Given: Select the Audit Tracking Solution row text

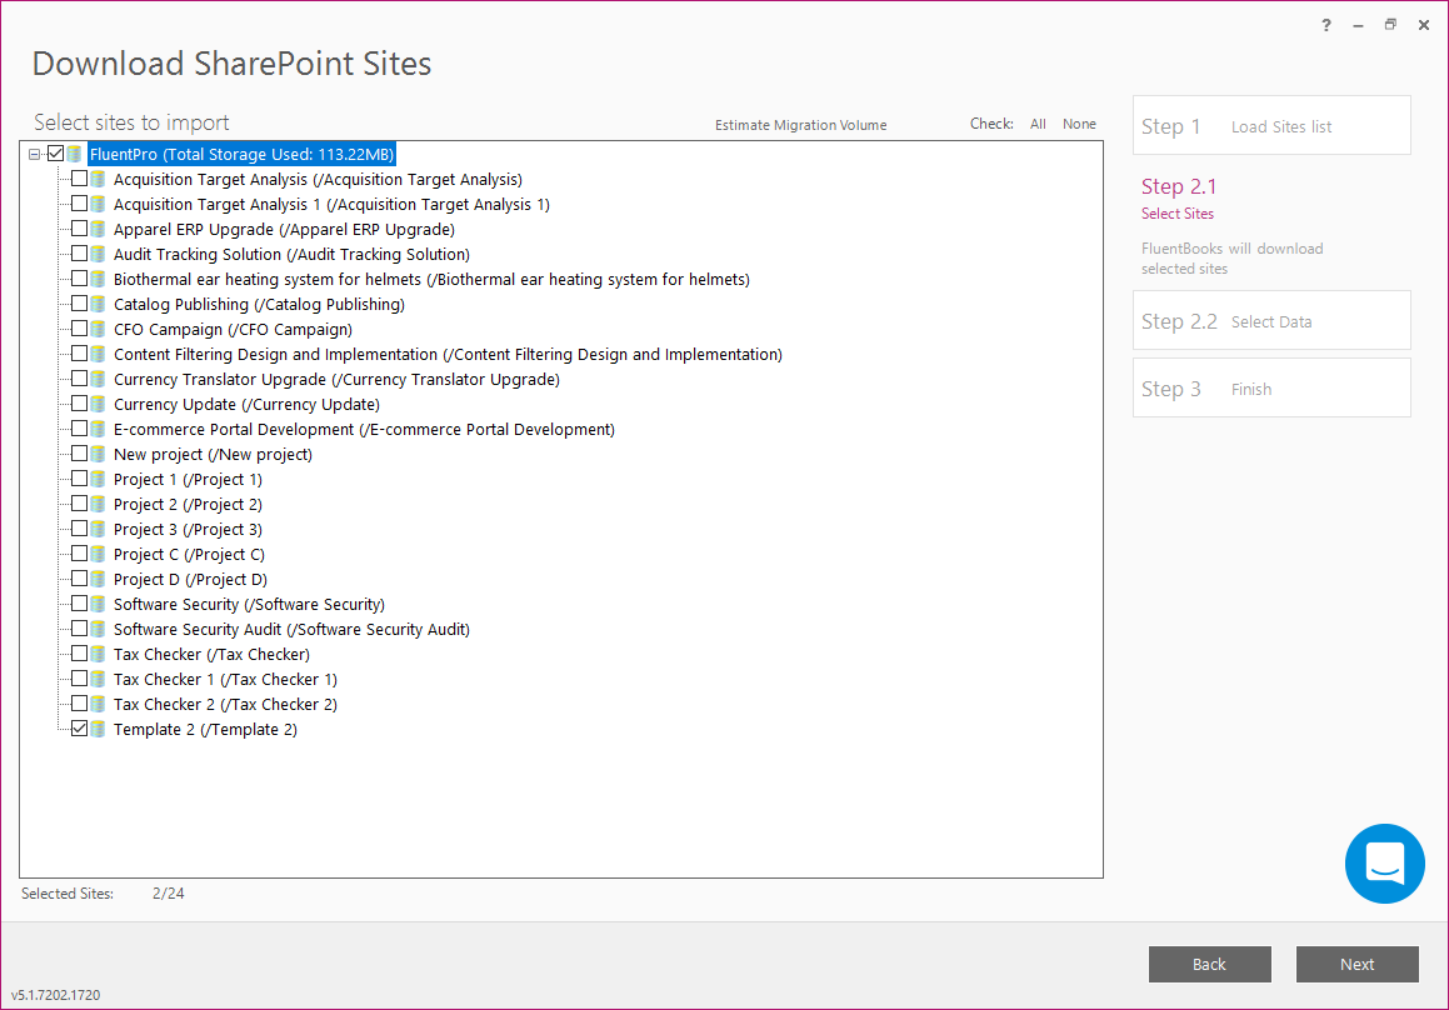Looking at the screenshot, I should (292, 254).
